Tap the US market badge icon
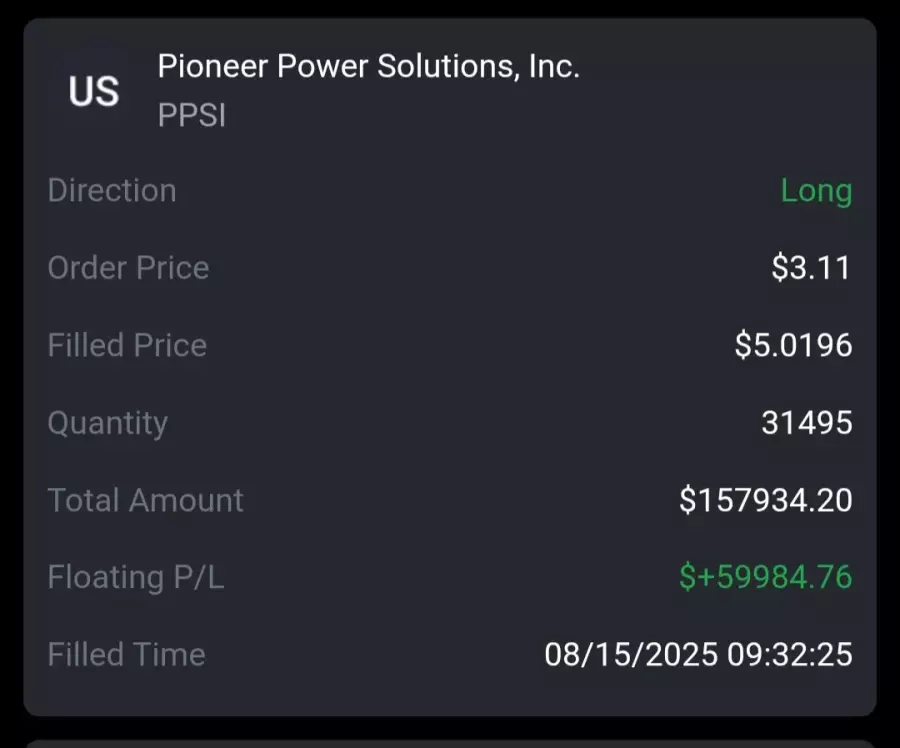Screen dimensions: 900x748 [x=94, y=91]
